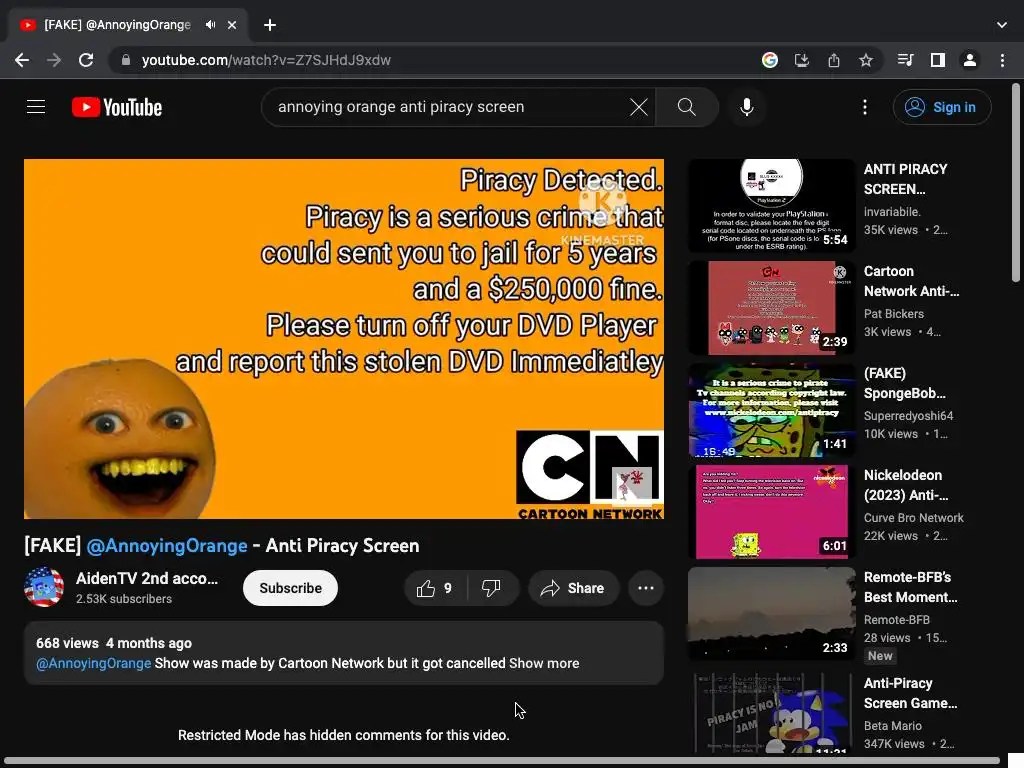Share this page from the address bar
The height and width of the screenshot is (768, 1024).
pos(834,60)
